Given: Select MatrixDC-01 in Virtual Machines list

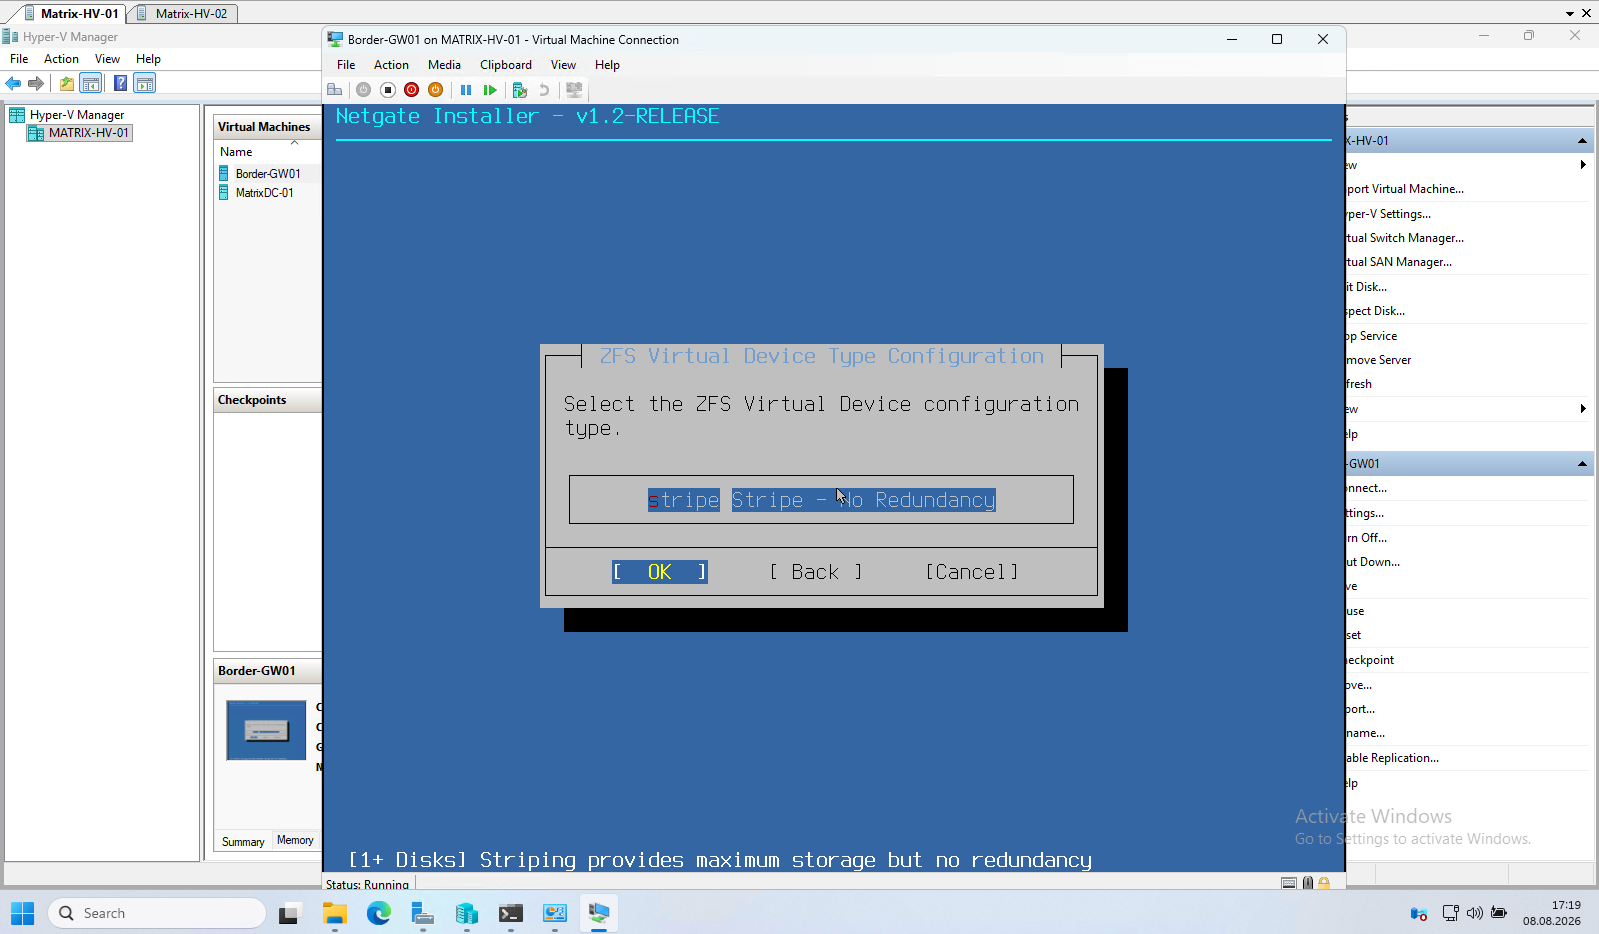Looking at the screenshot, I should tap(265, 193).
